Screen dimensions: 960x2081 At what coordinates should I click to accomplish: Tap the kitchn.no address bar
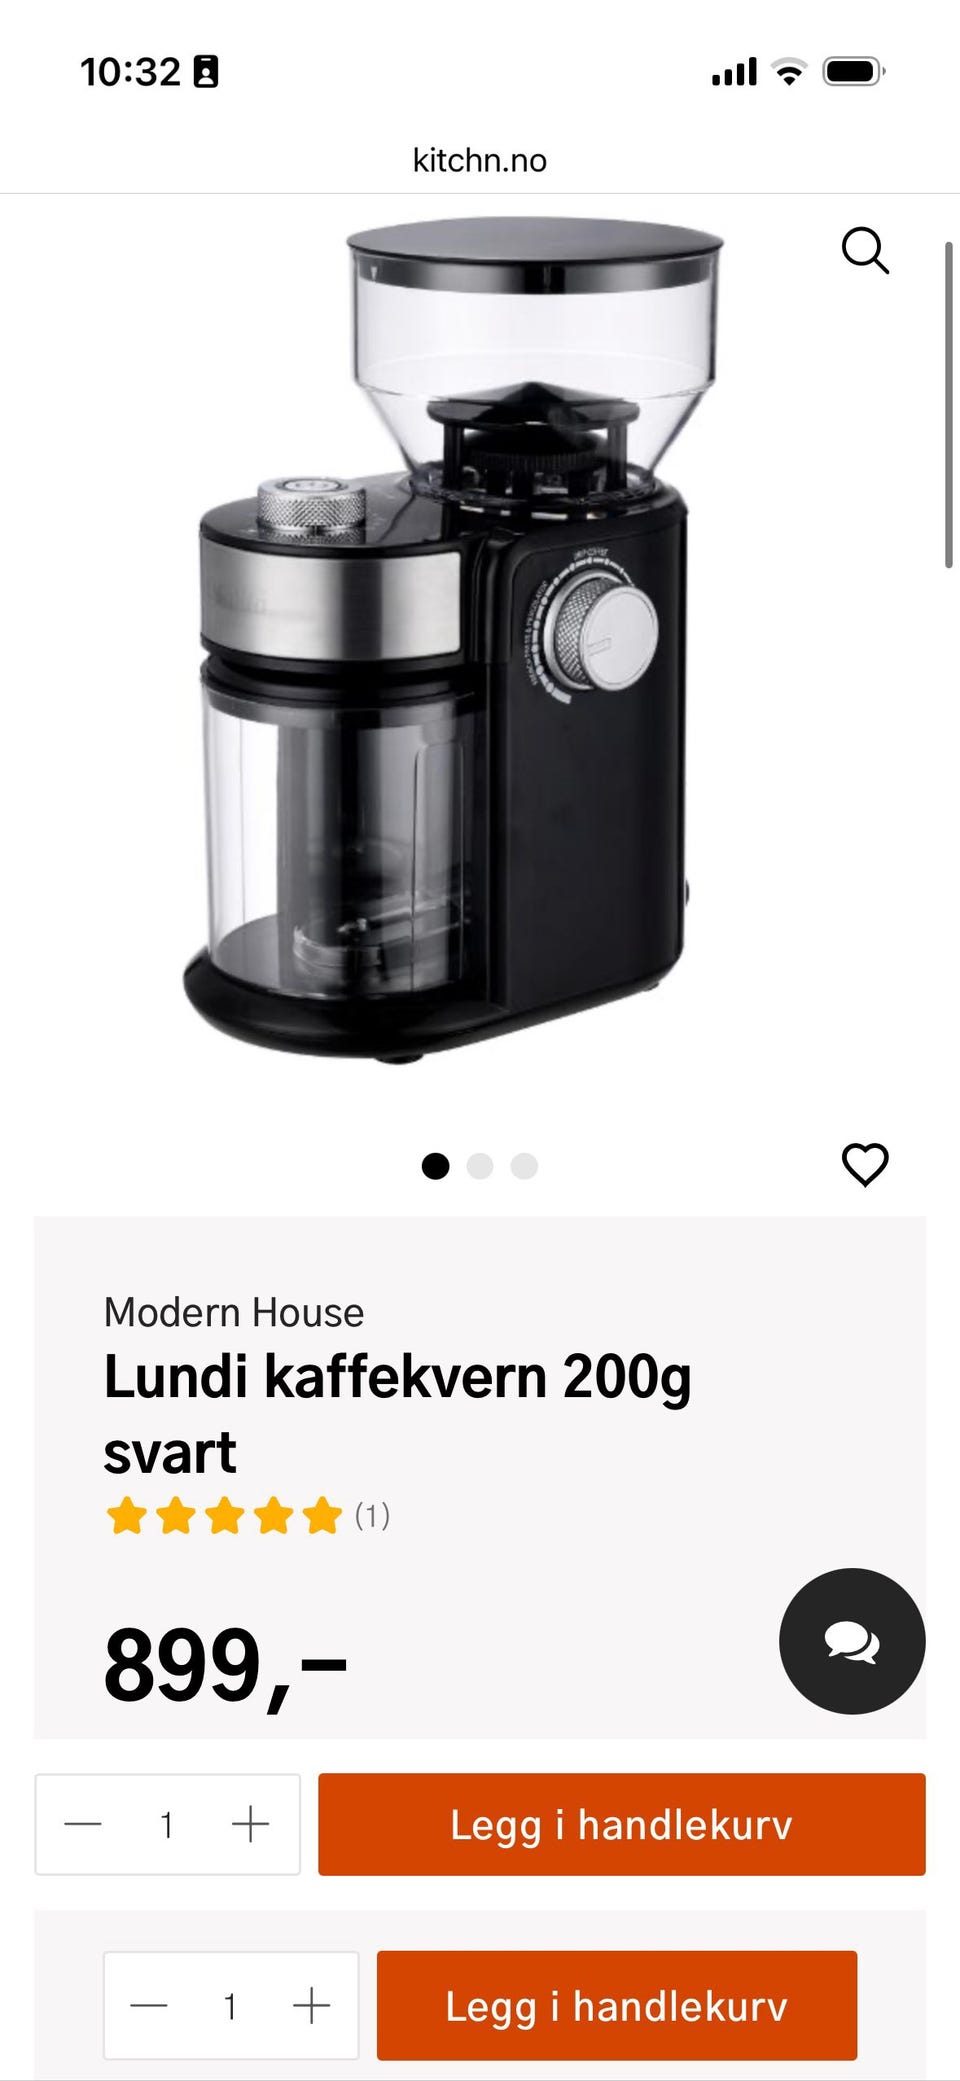pyautogui.click(x=480, y=160)
